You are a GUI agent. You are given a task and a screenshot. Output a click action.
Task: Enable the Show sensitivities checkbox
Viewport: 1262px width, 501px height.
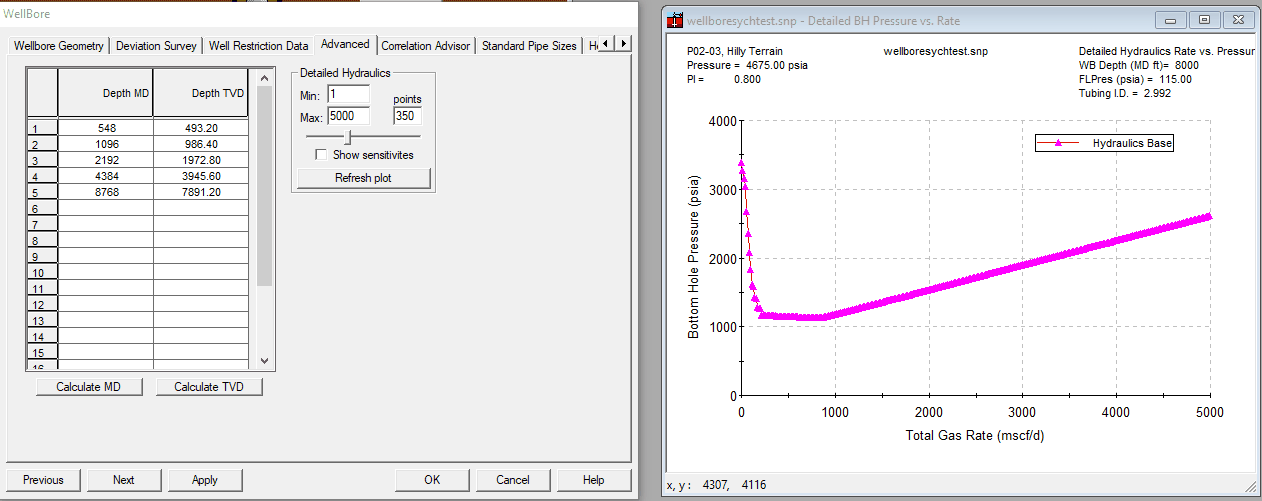point(321,155)
